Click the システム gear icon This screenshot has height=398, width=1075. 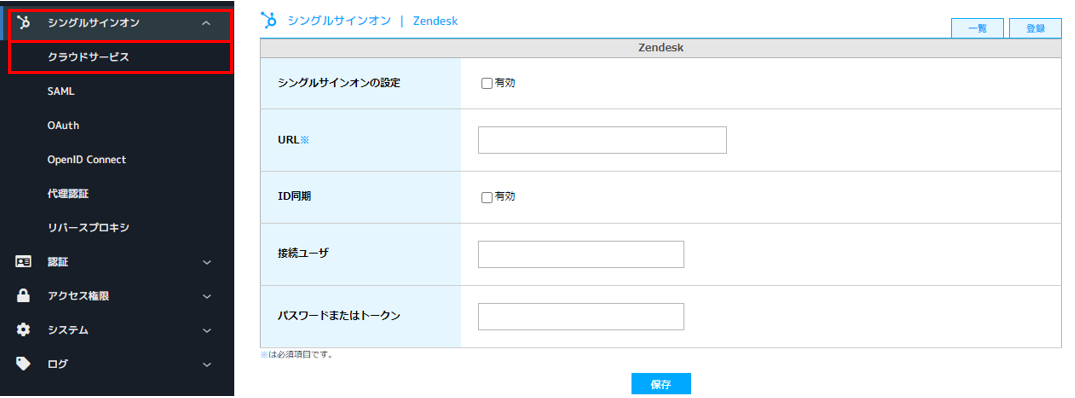click(x=23, y=330)
